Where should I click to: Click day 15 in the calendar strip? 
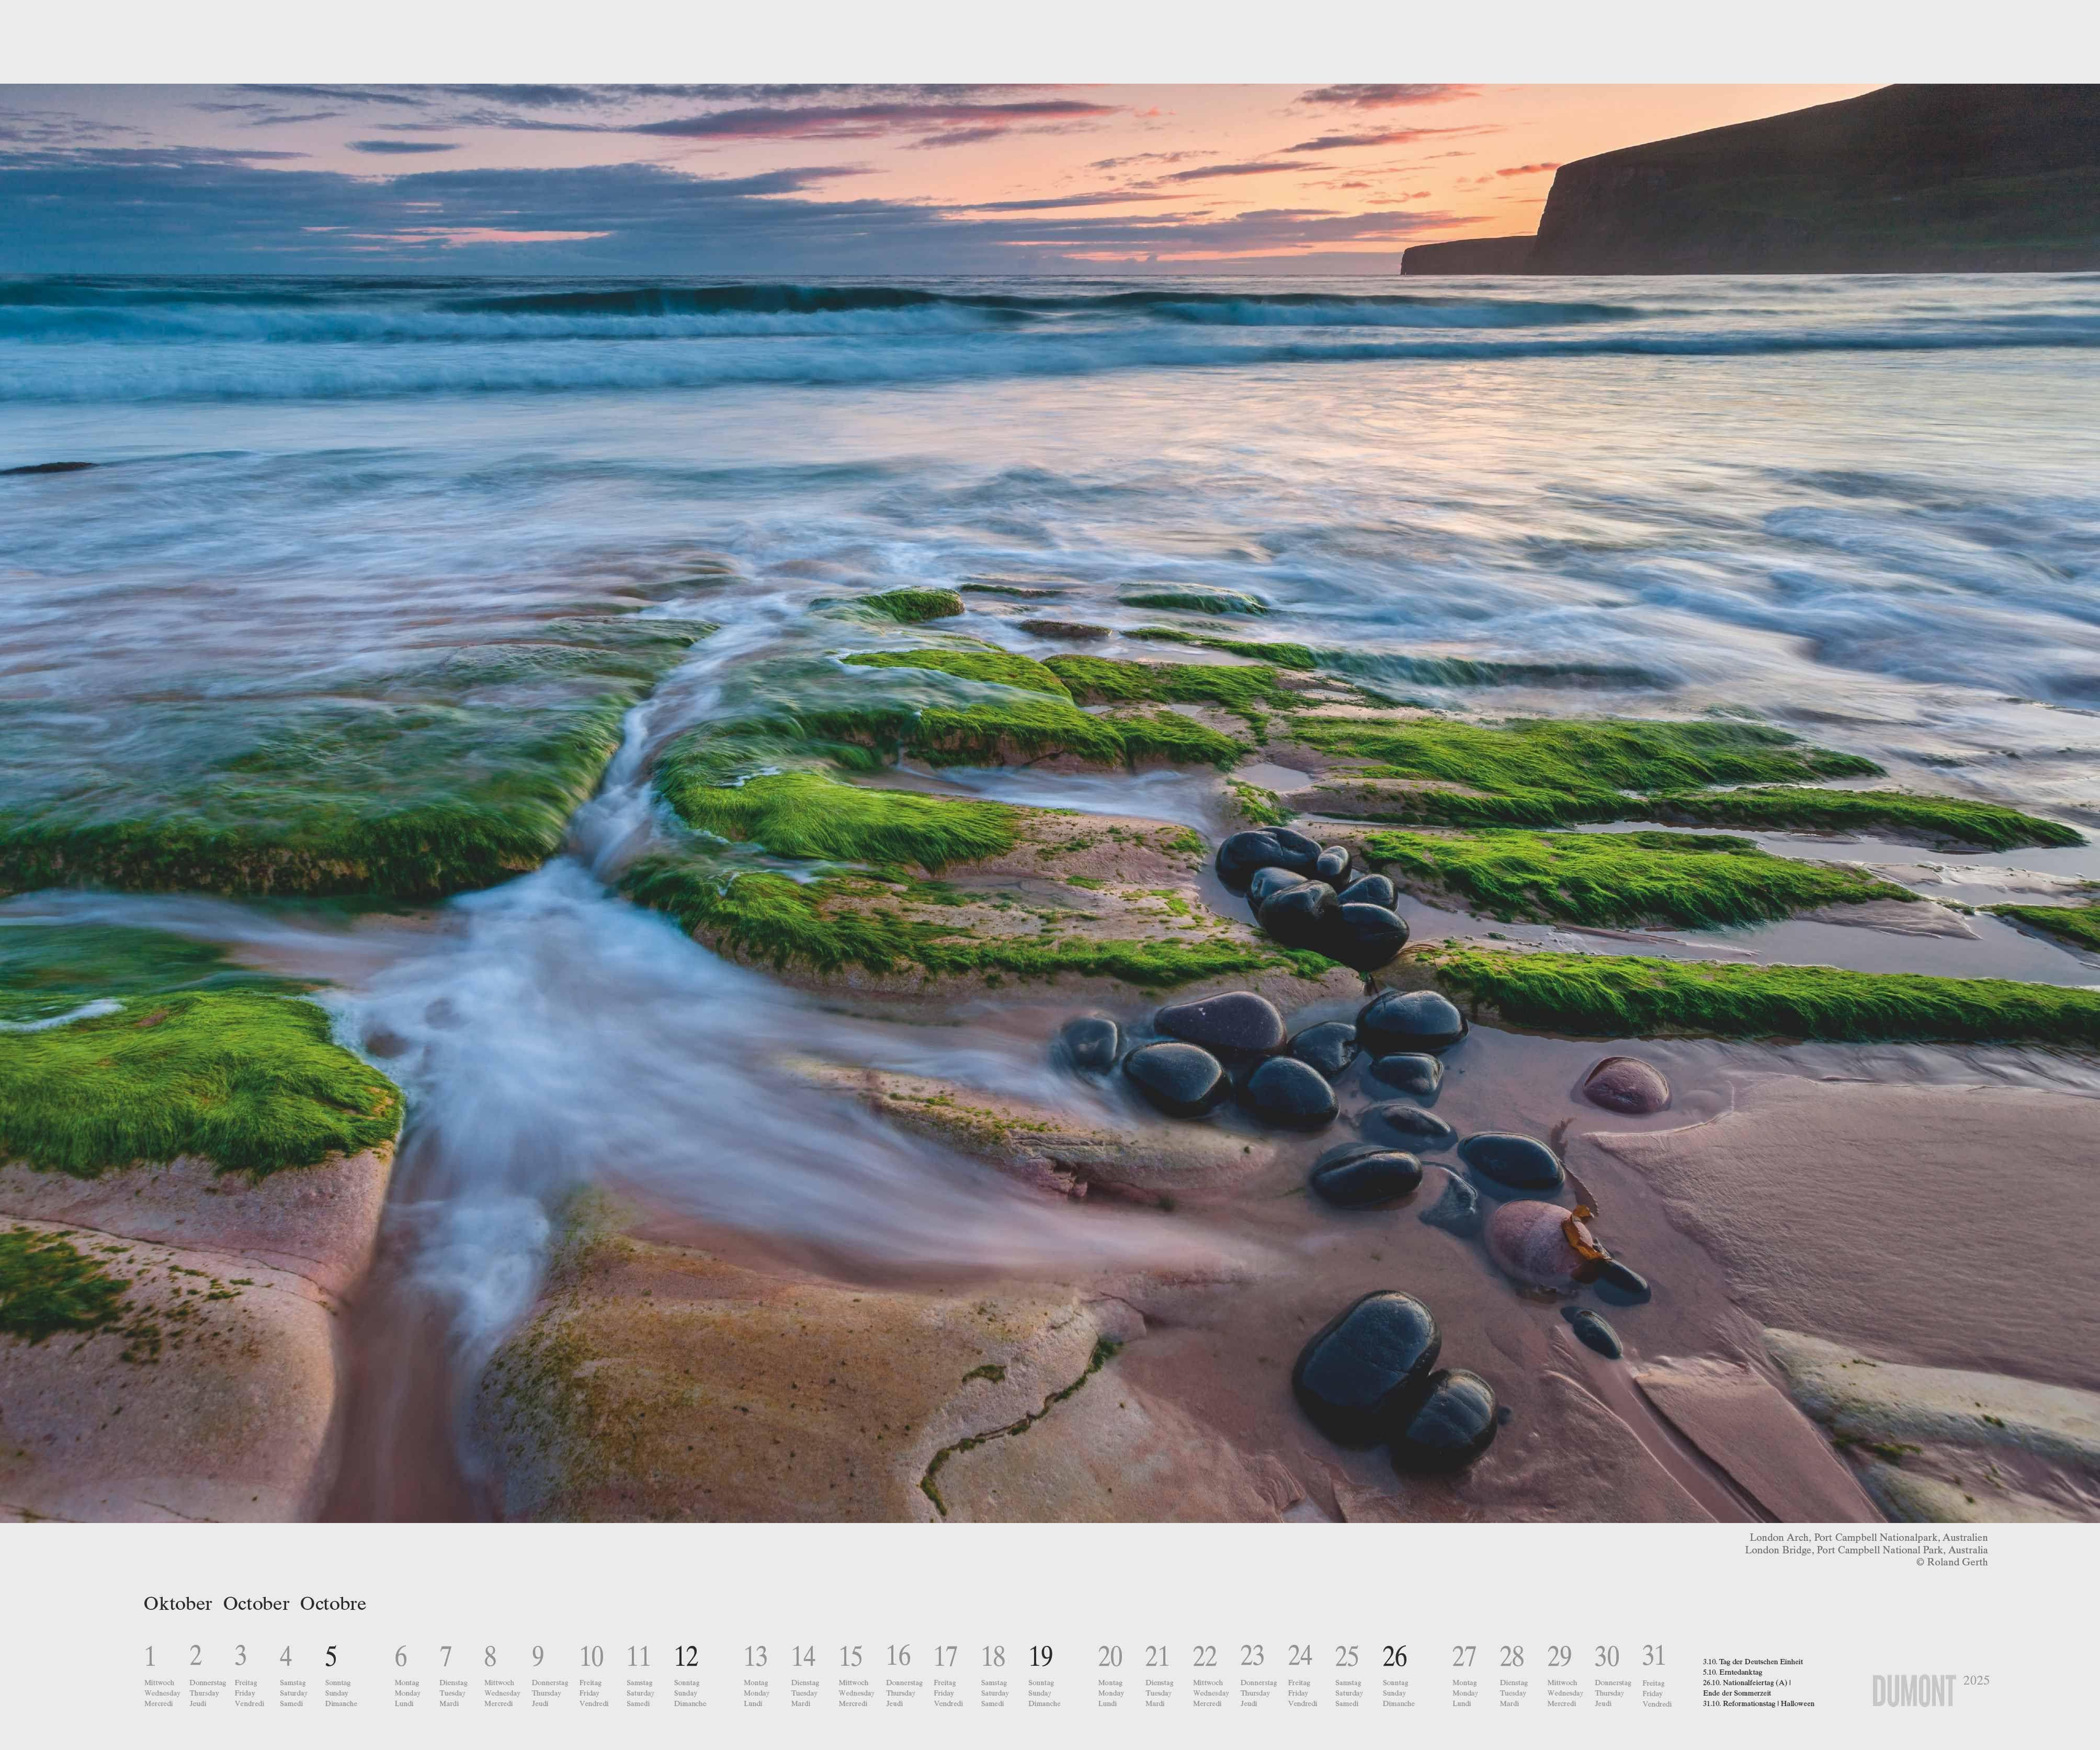[x=850, y=1656]
